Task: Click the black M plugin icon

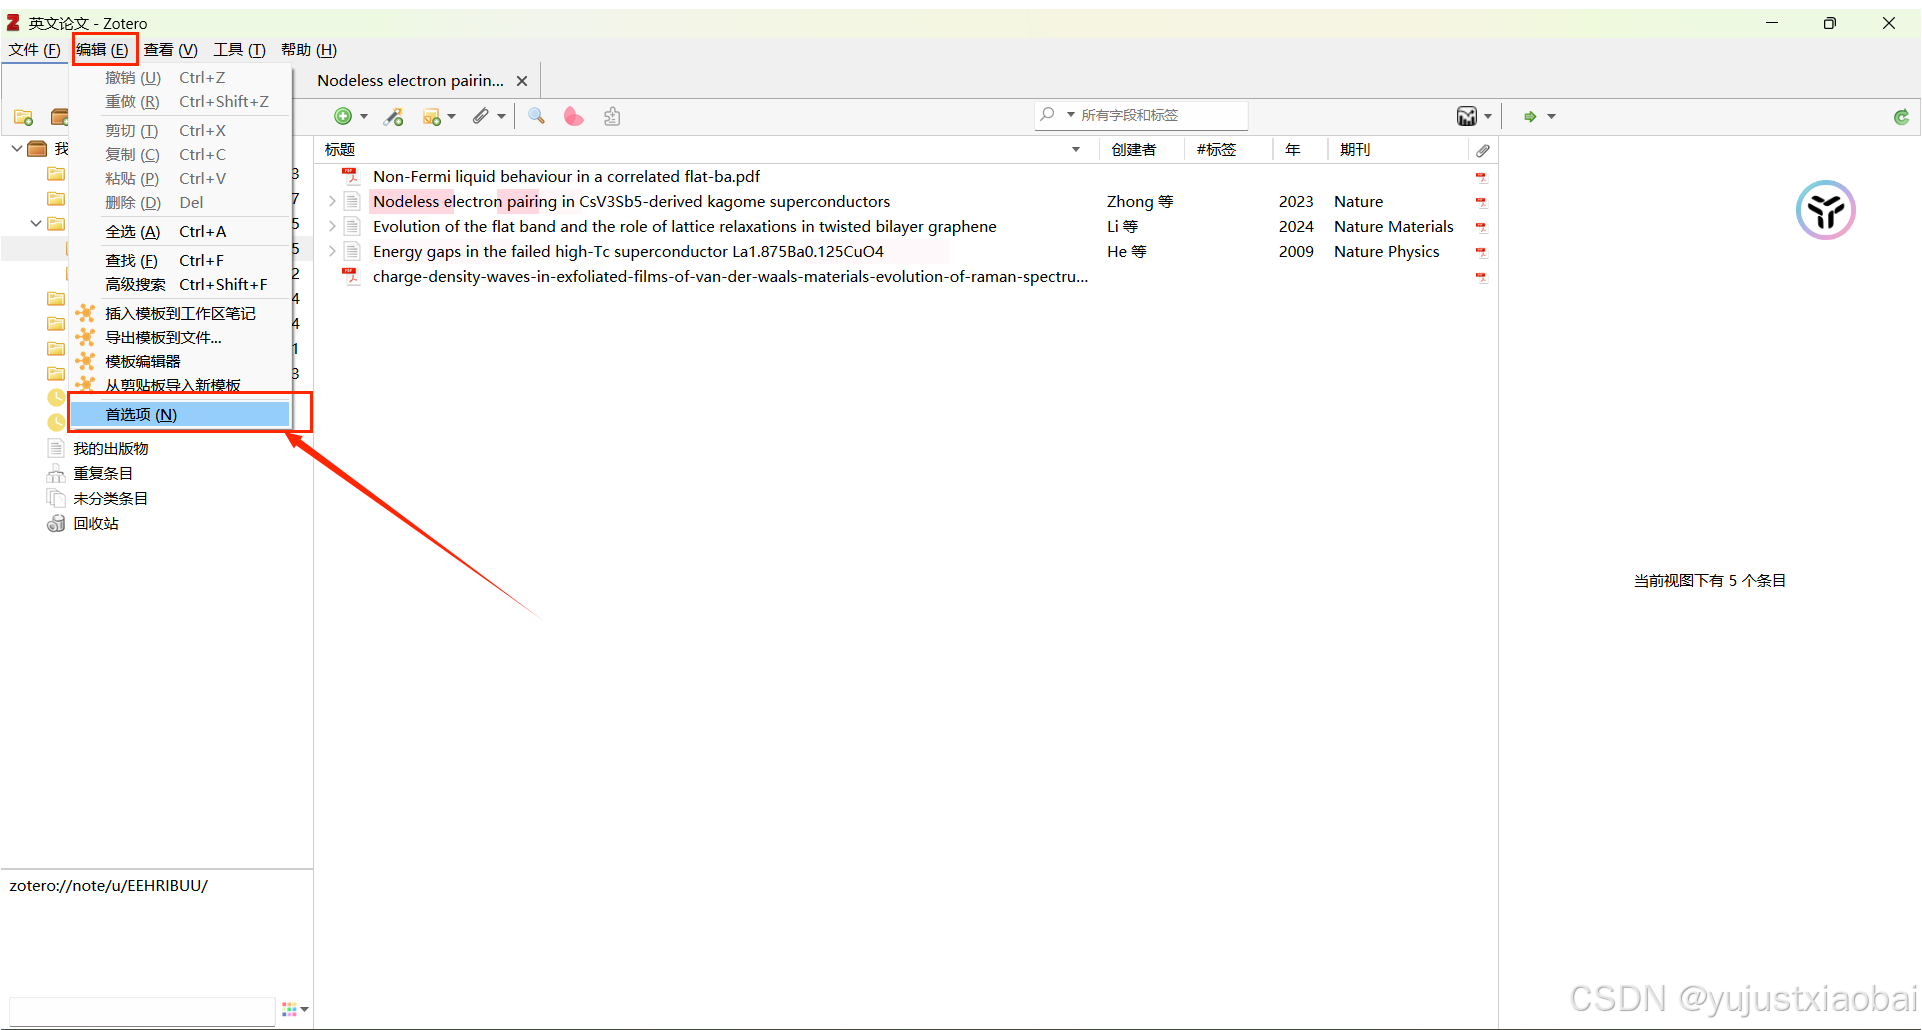Action: tap(1466, 117)
